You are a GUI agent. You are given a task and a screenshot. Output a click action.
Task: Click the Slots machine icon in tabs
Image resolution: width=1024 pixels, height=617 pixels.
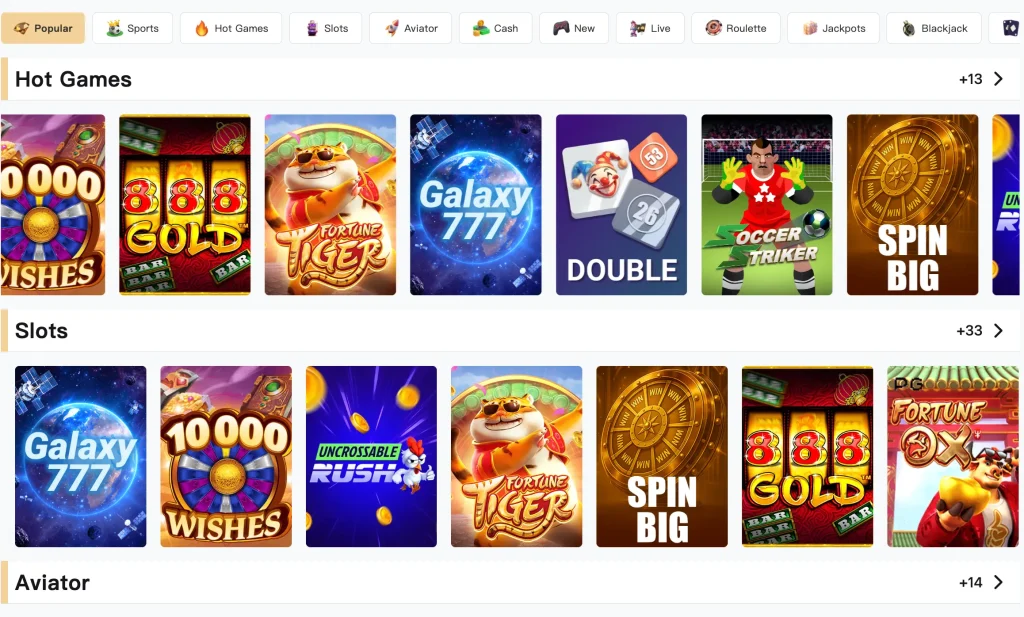[312, 28]
